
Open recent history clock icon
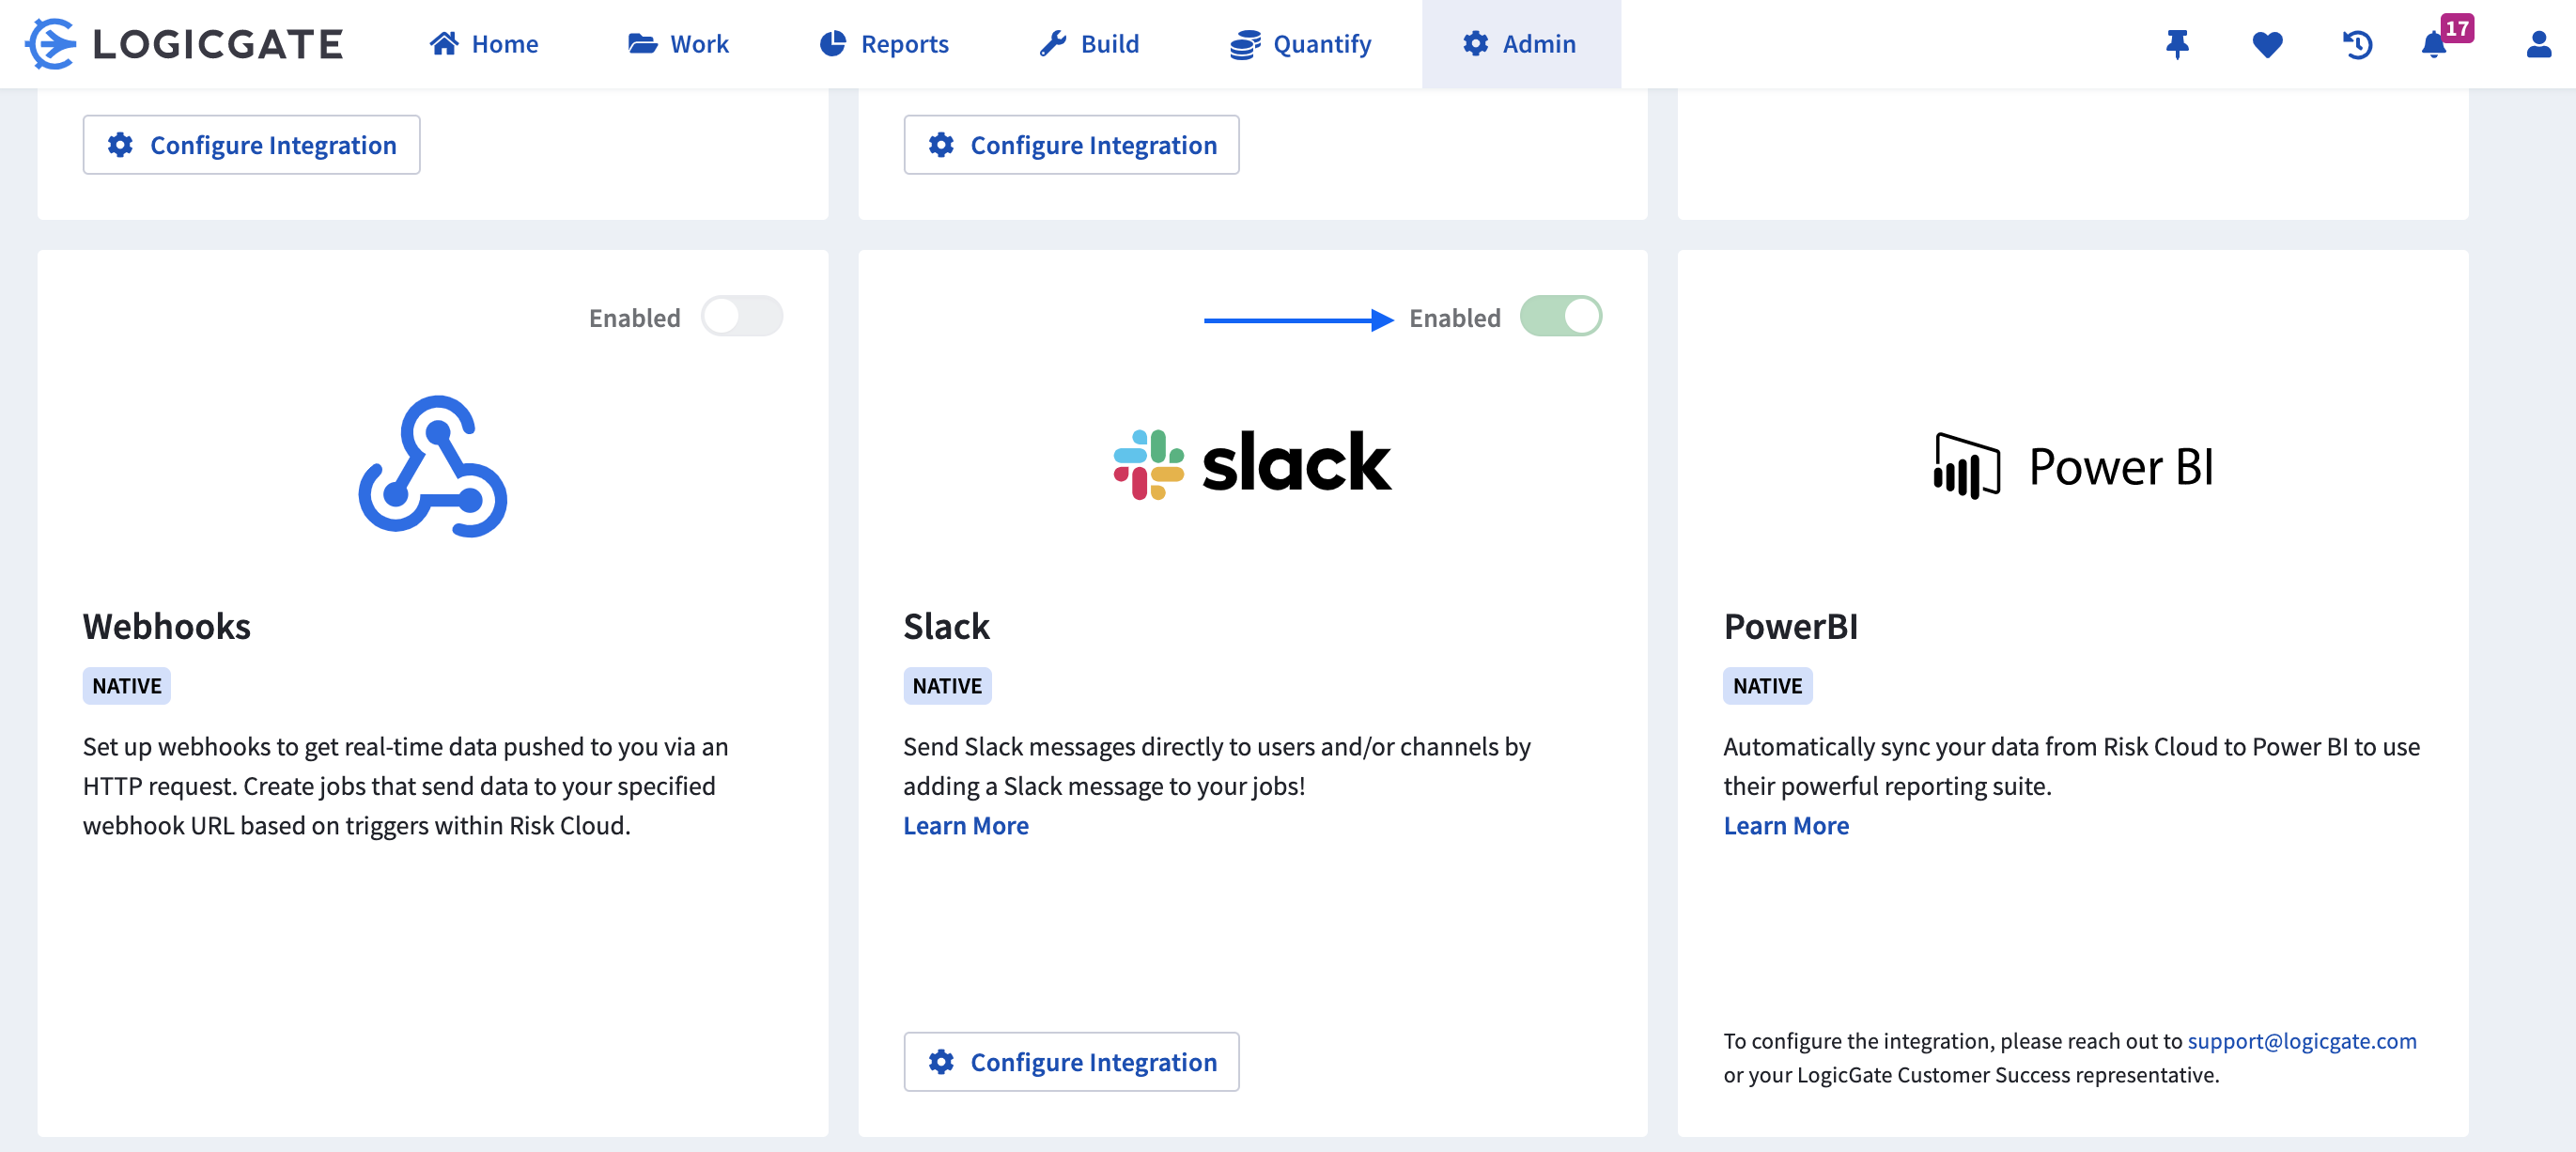click(2357, 44)
